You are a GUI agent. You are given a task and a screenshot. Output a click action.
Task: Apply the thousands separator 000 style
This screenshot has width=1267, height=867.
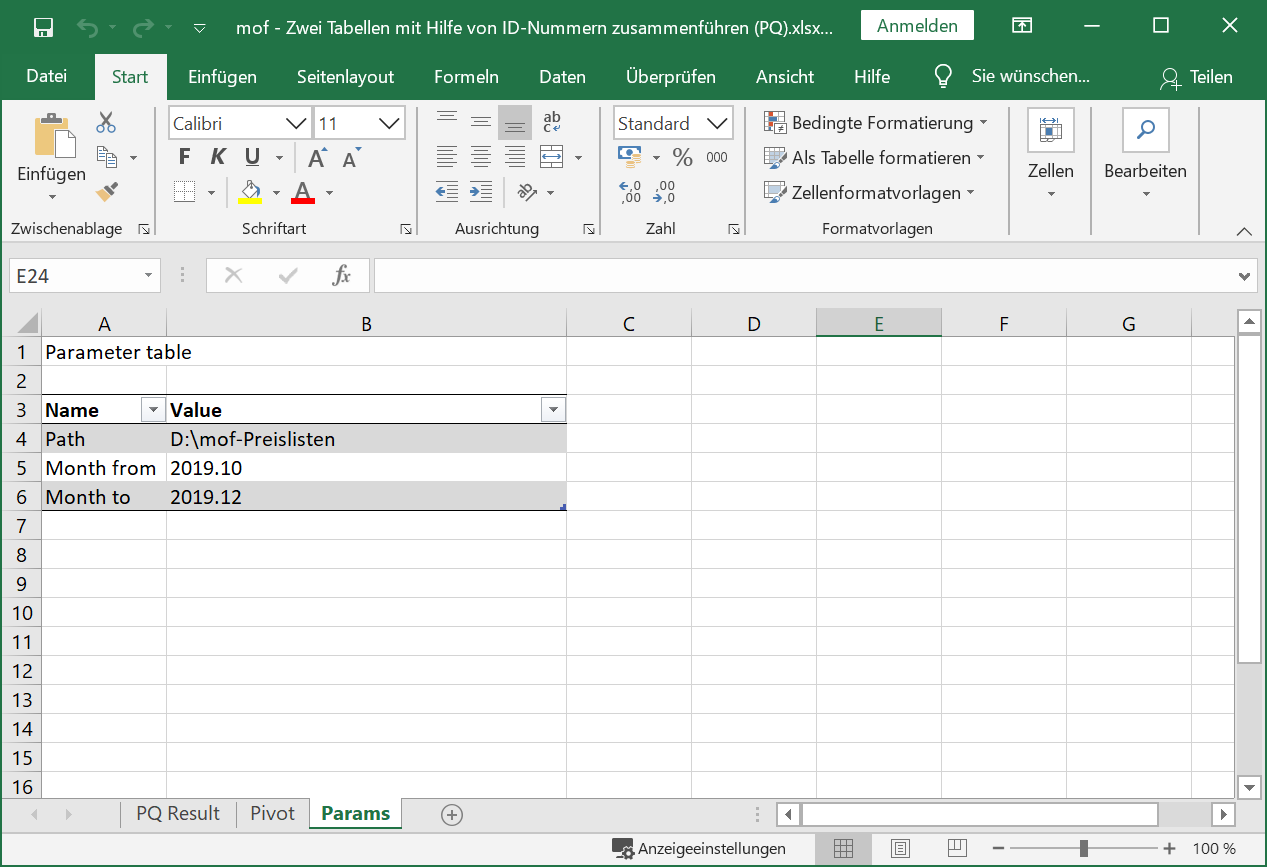(717, 157)
